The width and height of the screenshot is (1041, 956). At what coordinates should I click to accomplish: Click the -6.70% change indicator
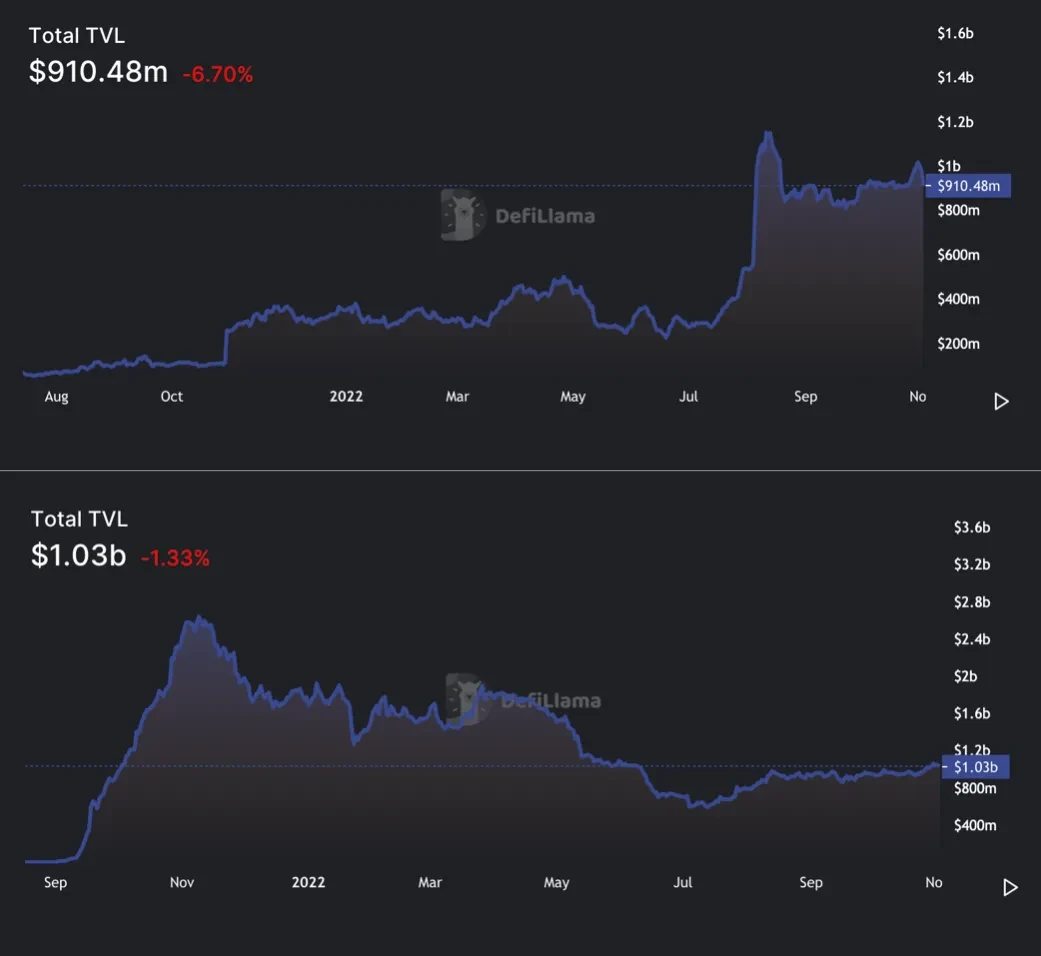click(218, 74)
